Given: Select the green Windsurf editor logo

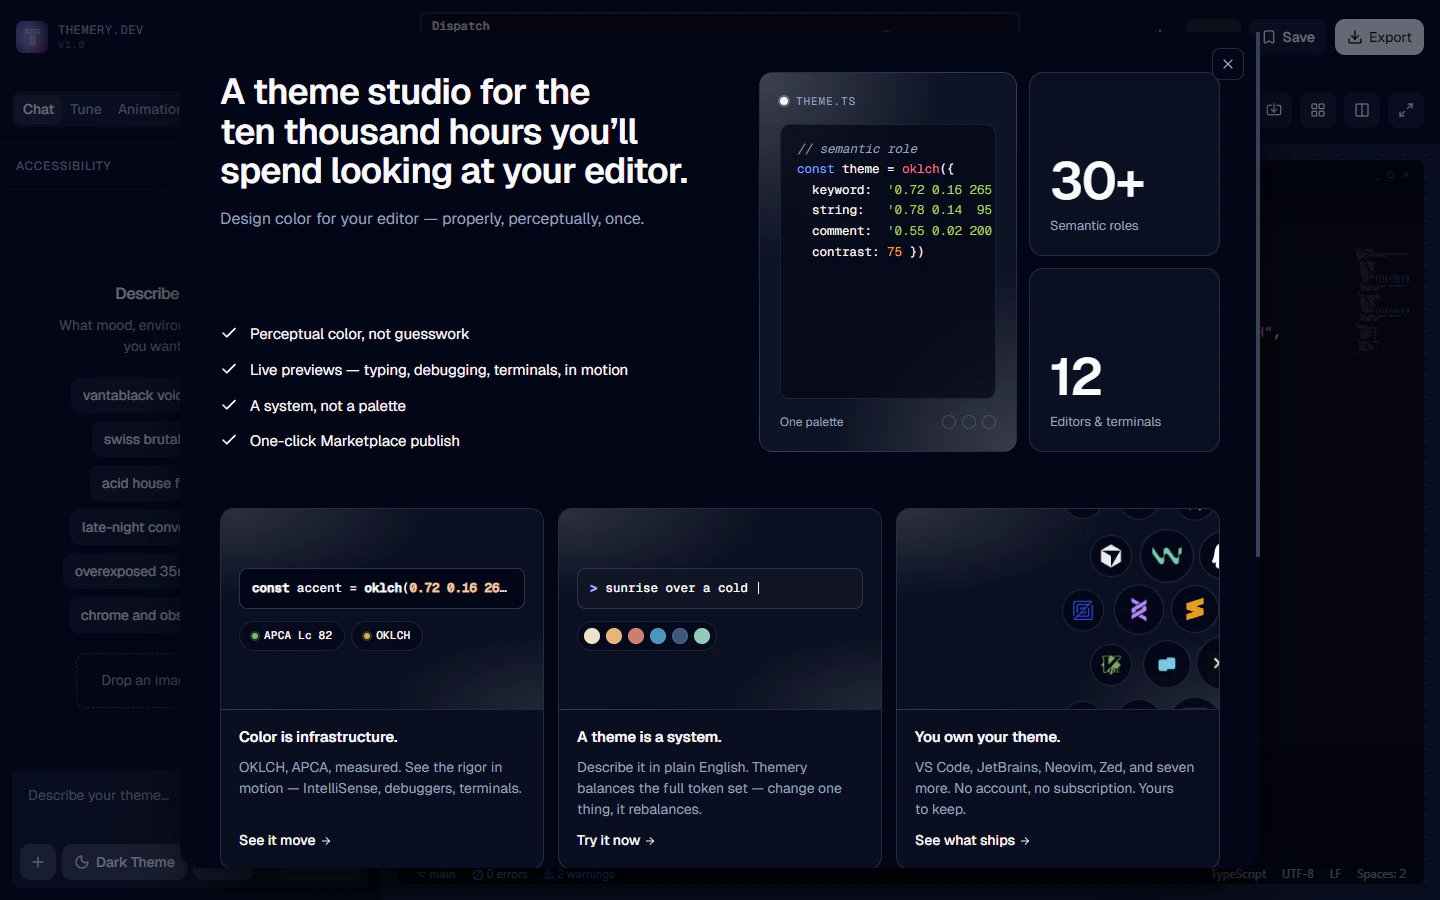Looking at the screenshot, I should pos(1166,556).
